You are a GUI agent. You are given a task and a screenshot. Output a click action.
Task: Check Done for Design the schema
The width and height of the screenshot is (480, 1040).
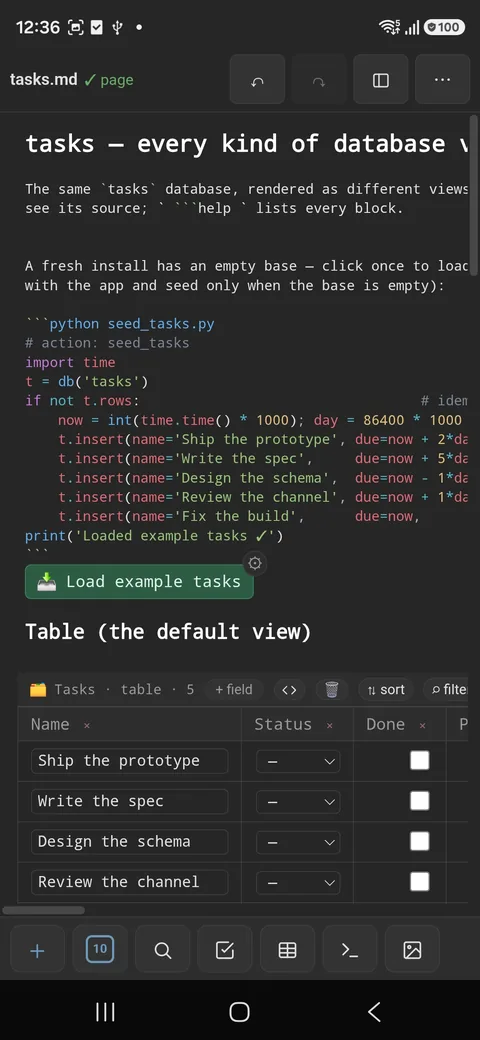pos(420,842)
